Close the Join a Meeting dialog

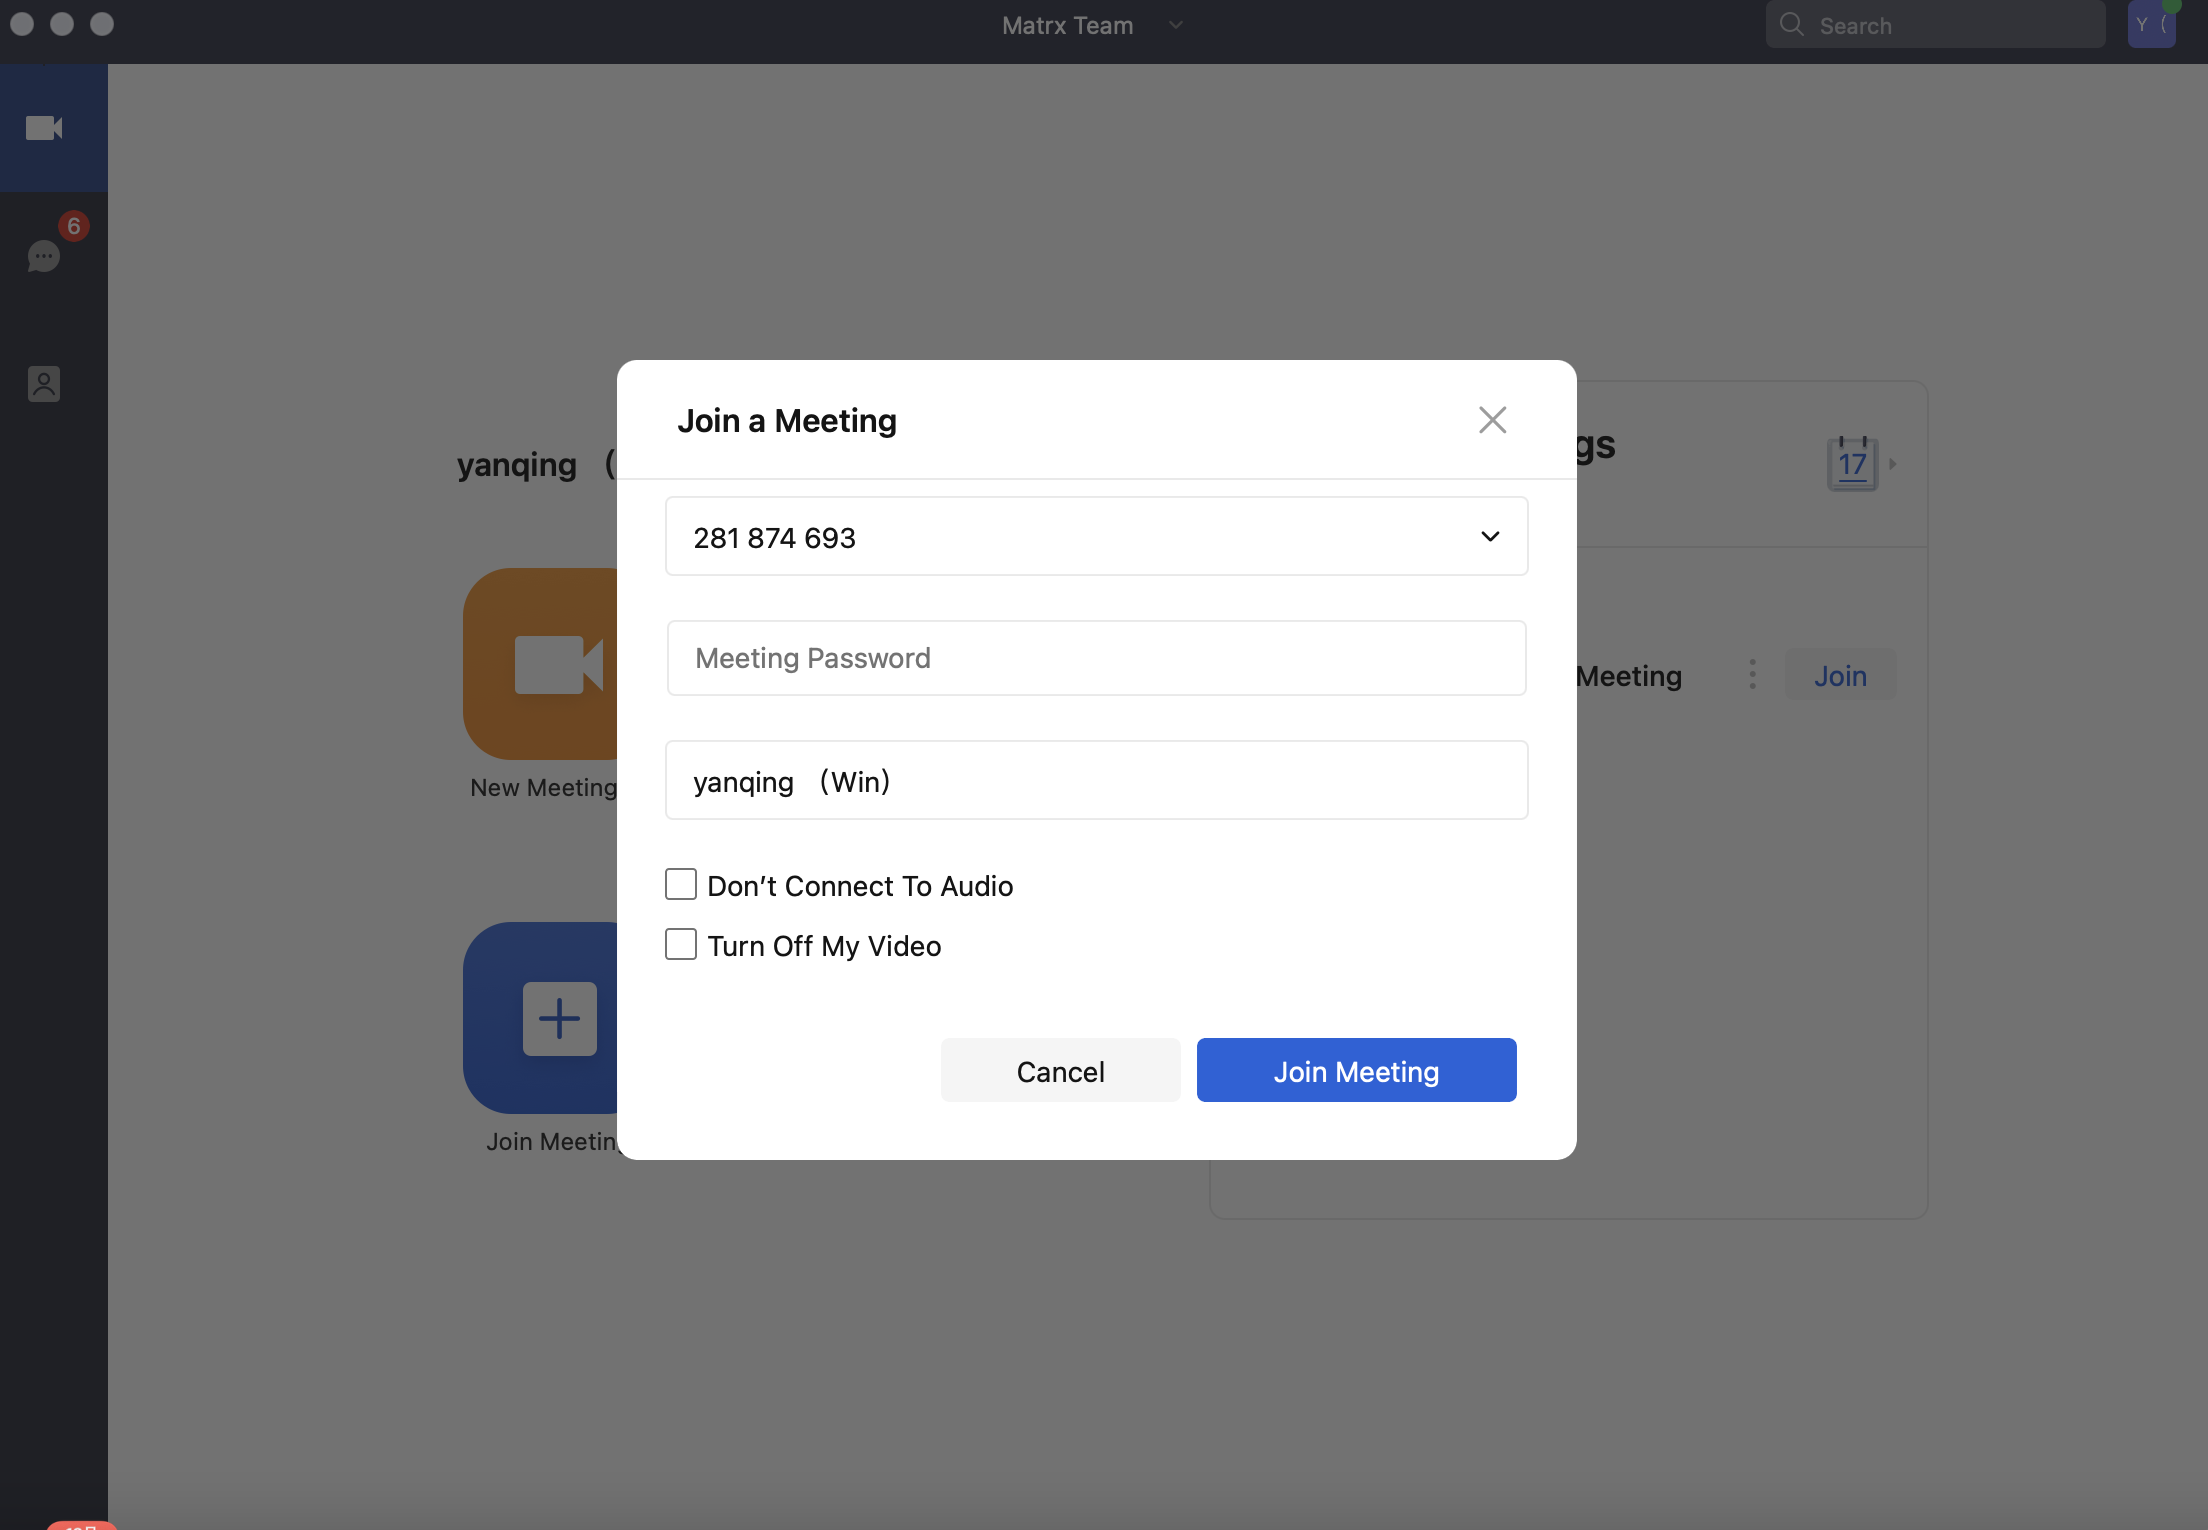(x=1492, y=420)
